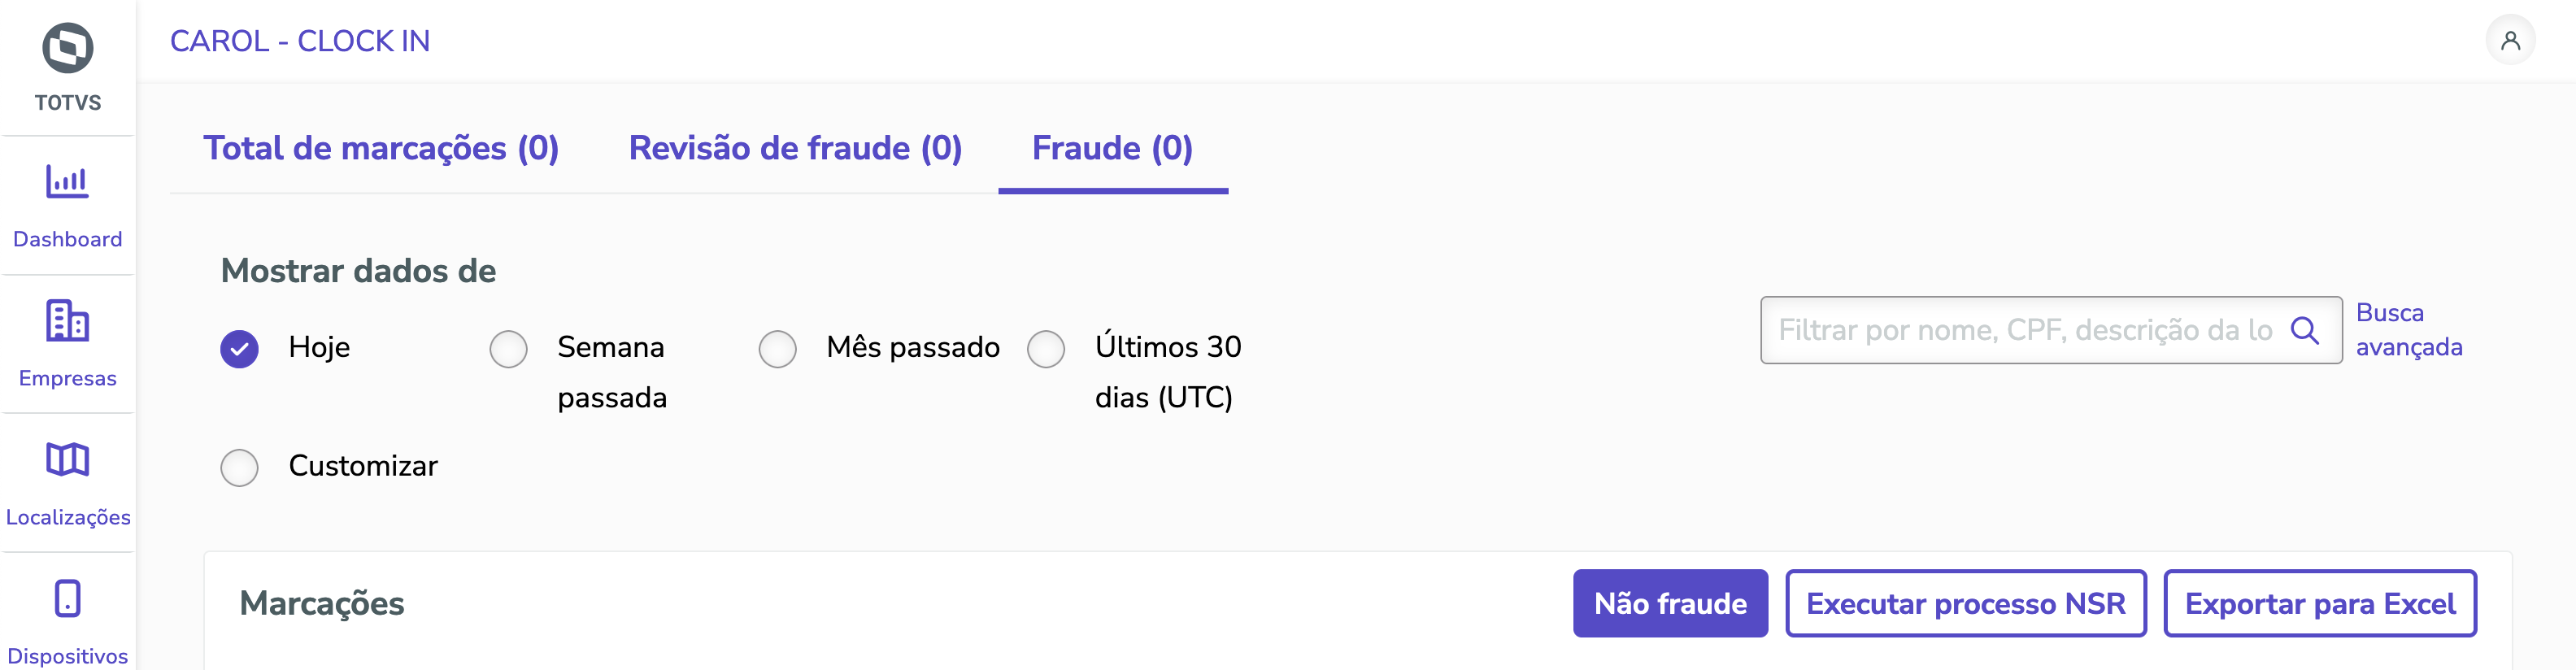Select the Customizar radio option
The image size is (2576, 670).
pos(239,467)
